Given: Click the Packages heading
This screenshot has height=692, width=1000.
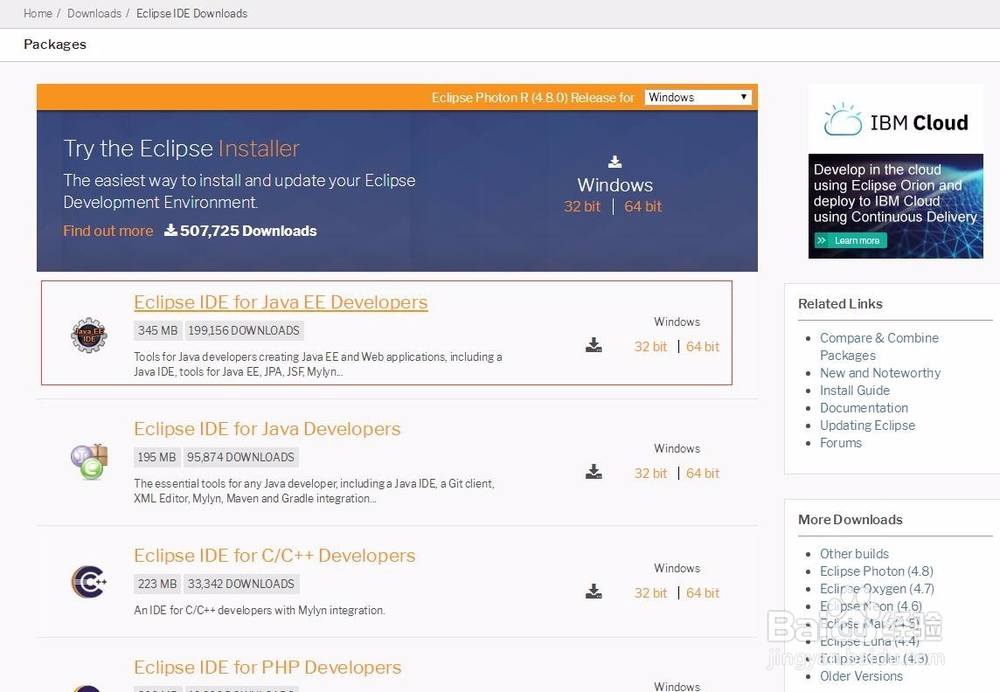Looking at the screenshot, I should (x=55, y=45).
